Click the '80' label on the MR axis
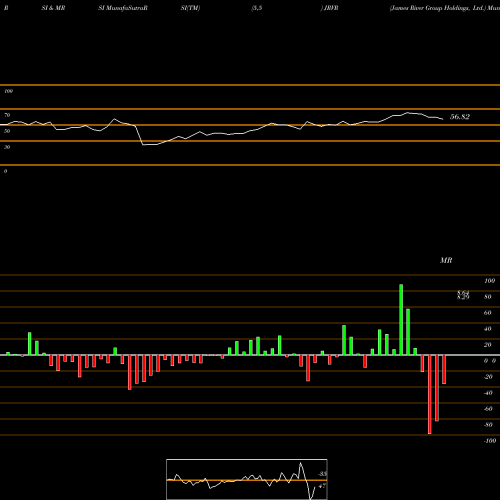The height and width of the screenshot is (500, 500). pyautogui.click(x=488, y=297)
